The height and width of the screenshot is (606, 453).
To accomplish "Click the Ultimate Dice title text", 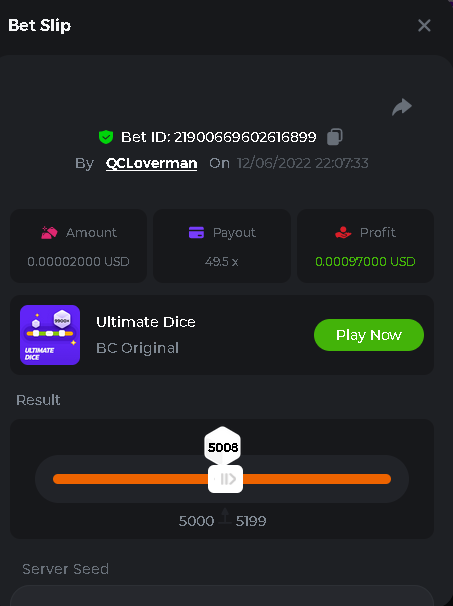I will (x=146, y=322).
